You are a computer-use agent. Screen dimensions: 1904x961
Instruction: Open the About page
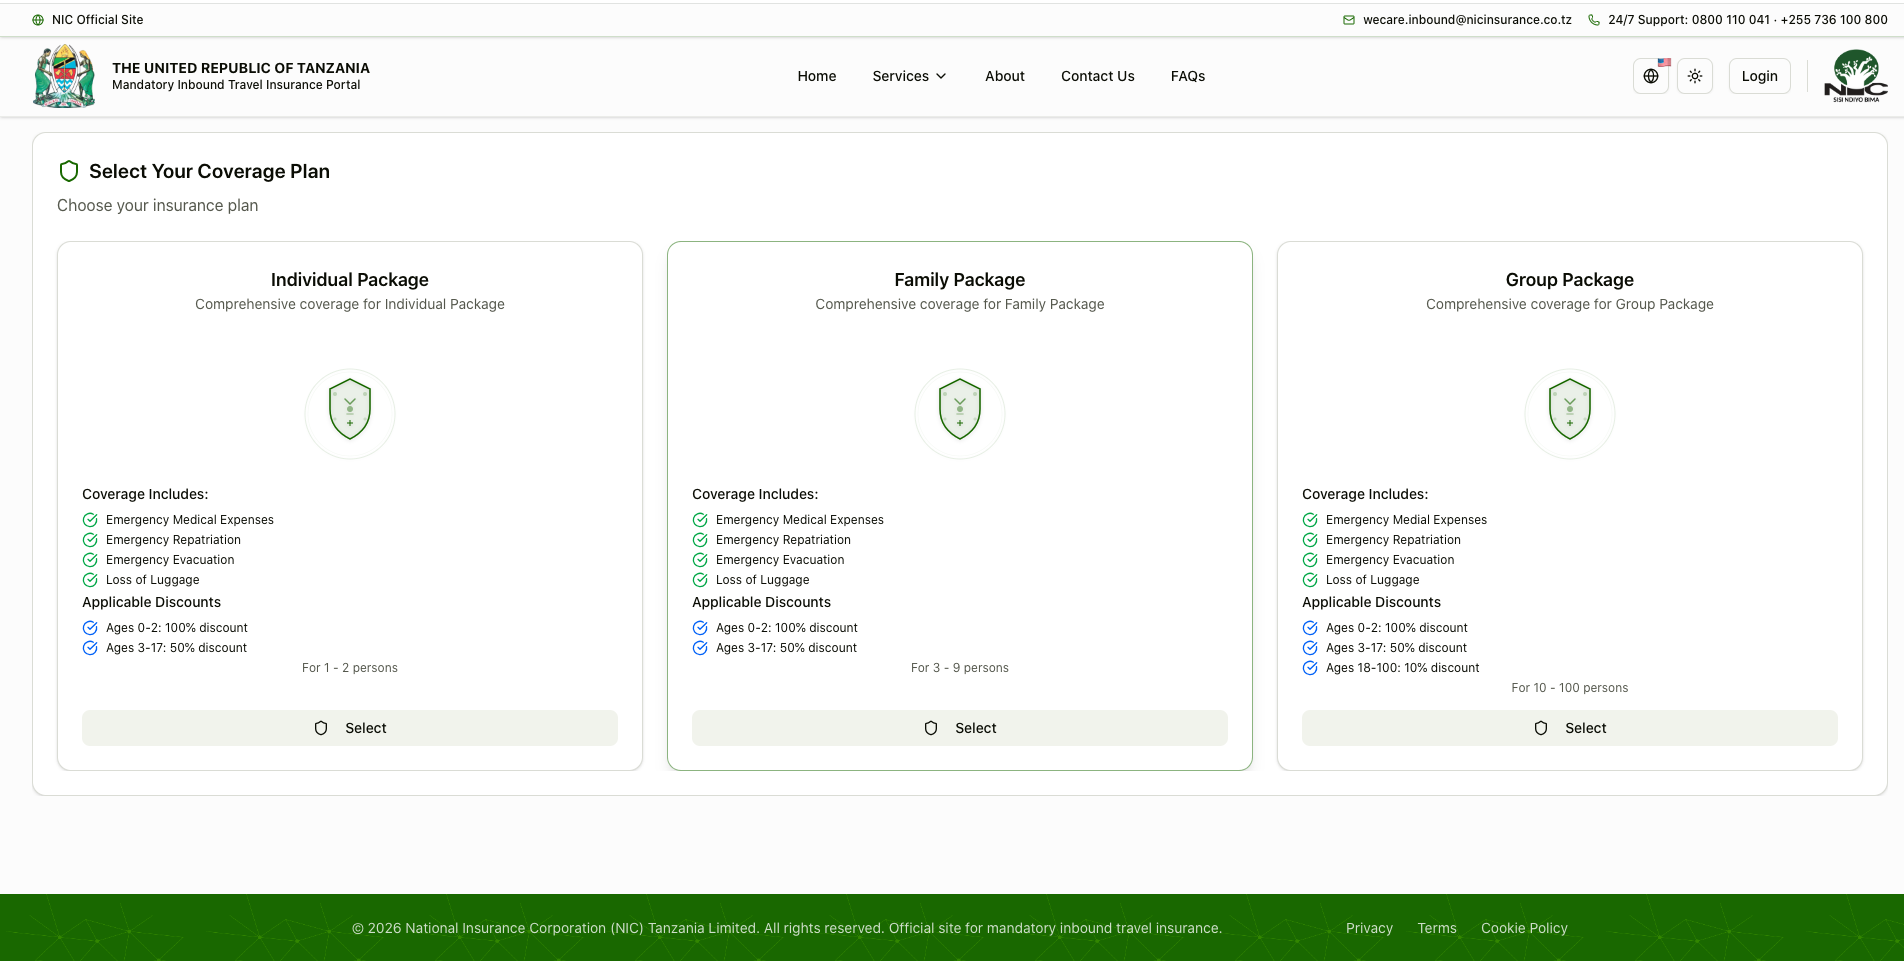(x=1005, y=76)
